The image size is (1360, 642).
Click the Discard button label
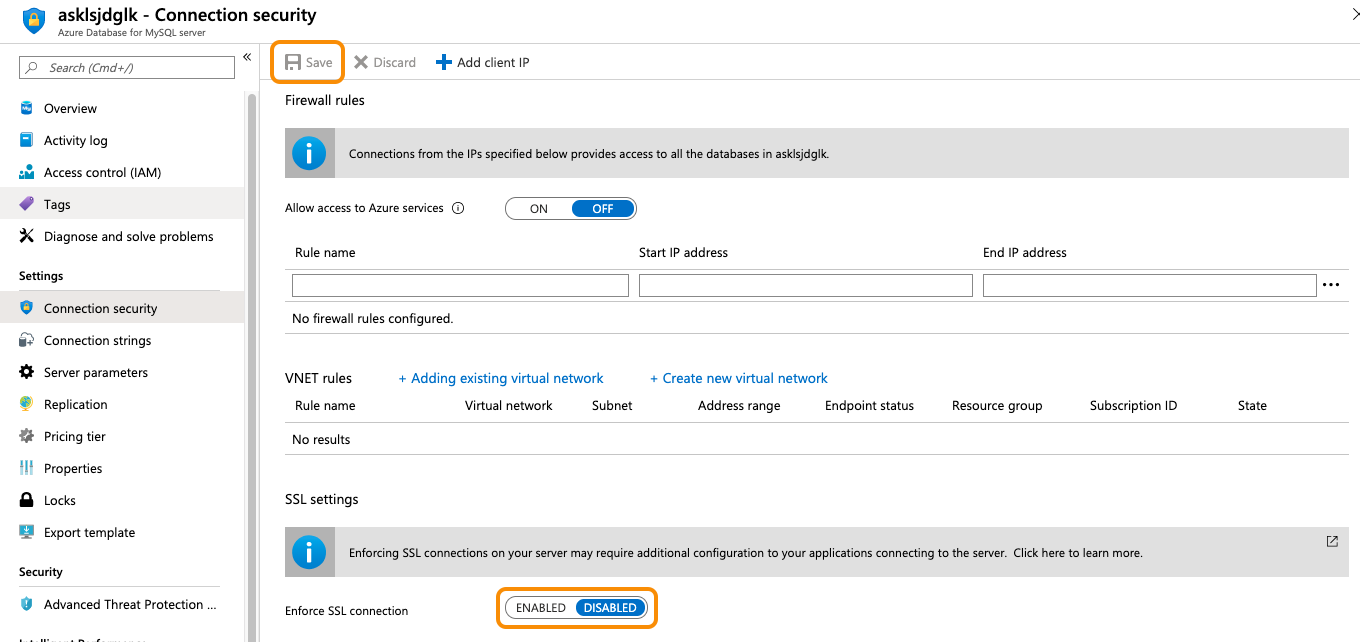394,62
